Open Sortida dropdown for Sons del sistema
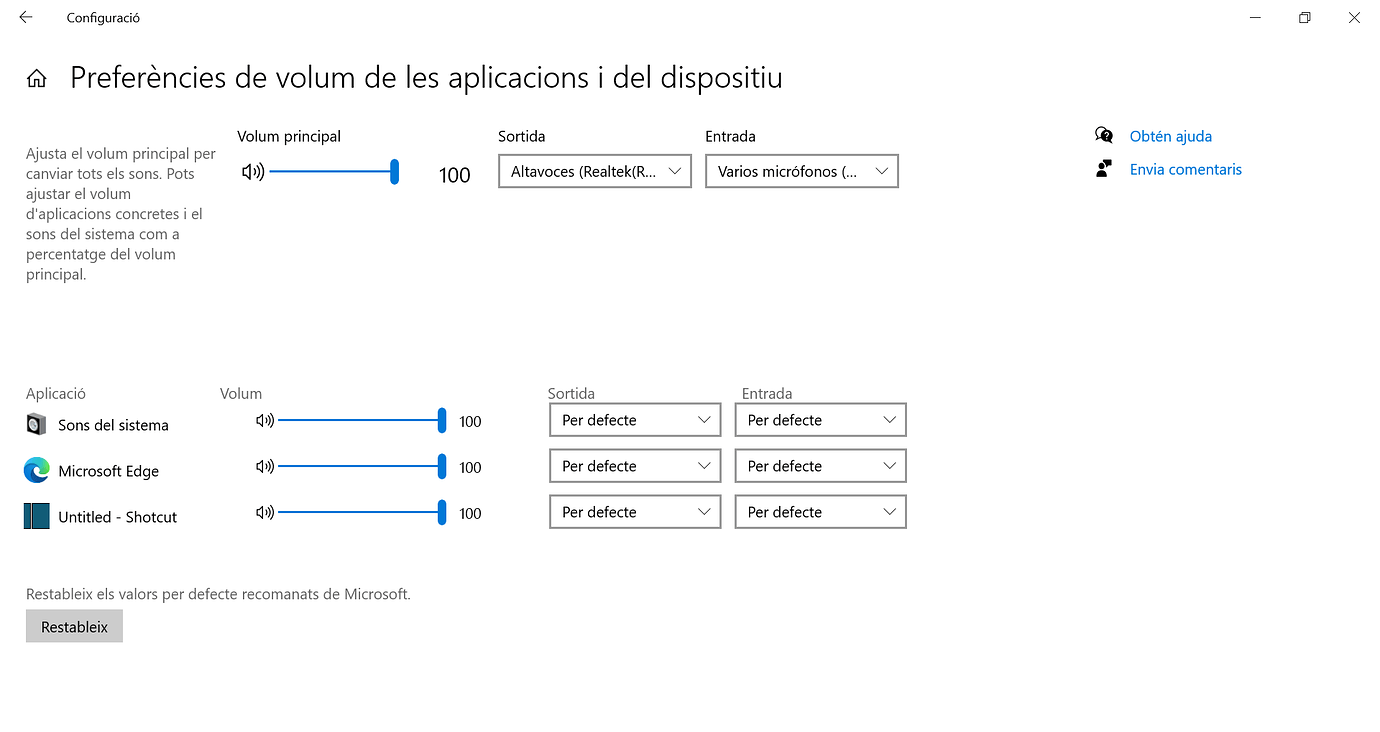Screen dimensions: 1380x732 635,420
